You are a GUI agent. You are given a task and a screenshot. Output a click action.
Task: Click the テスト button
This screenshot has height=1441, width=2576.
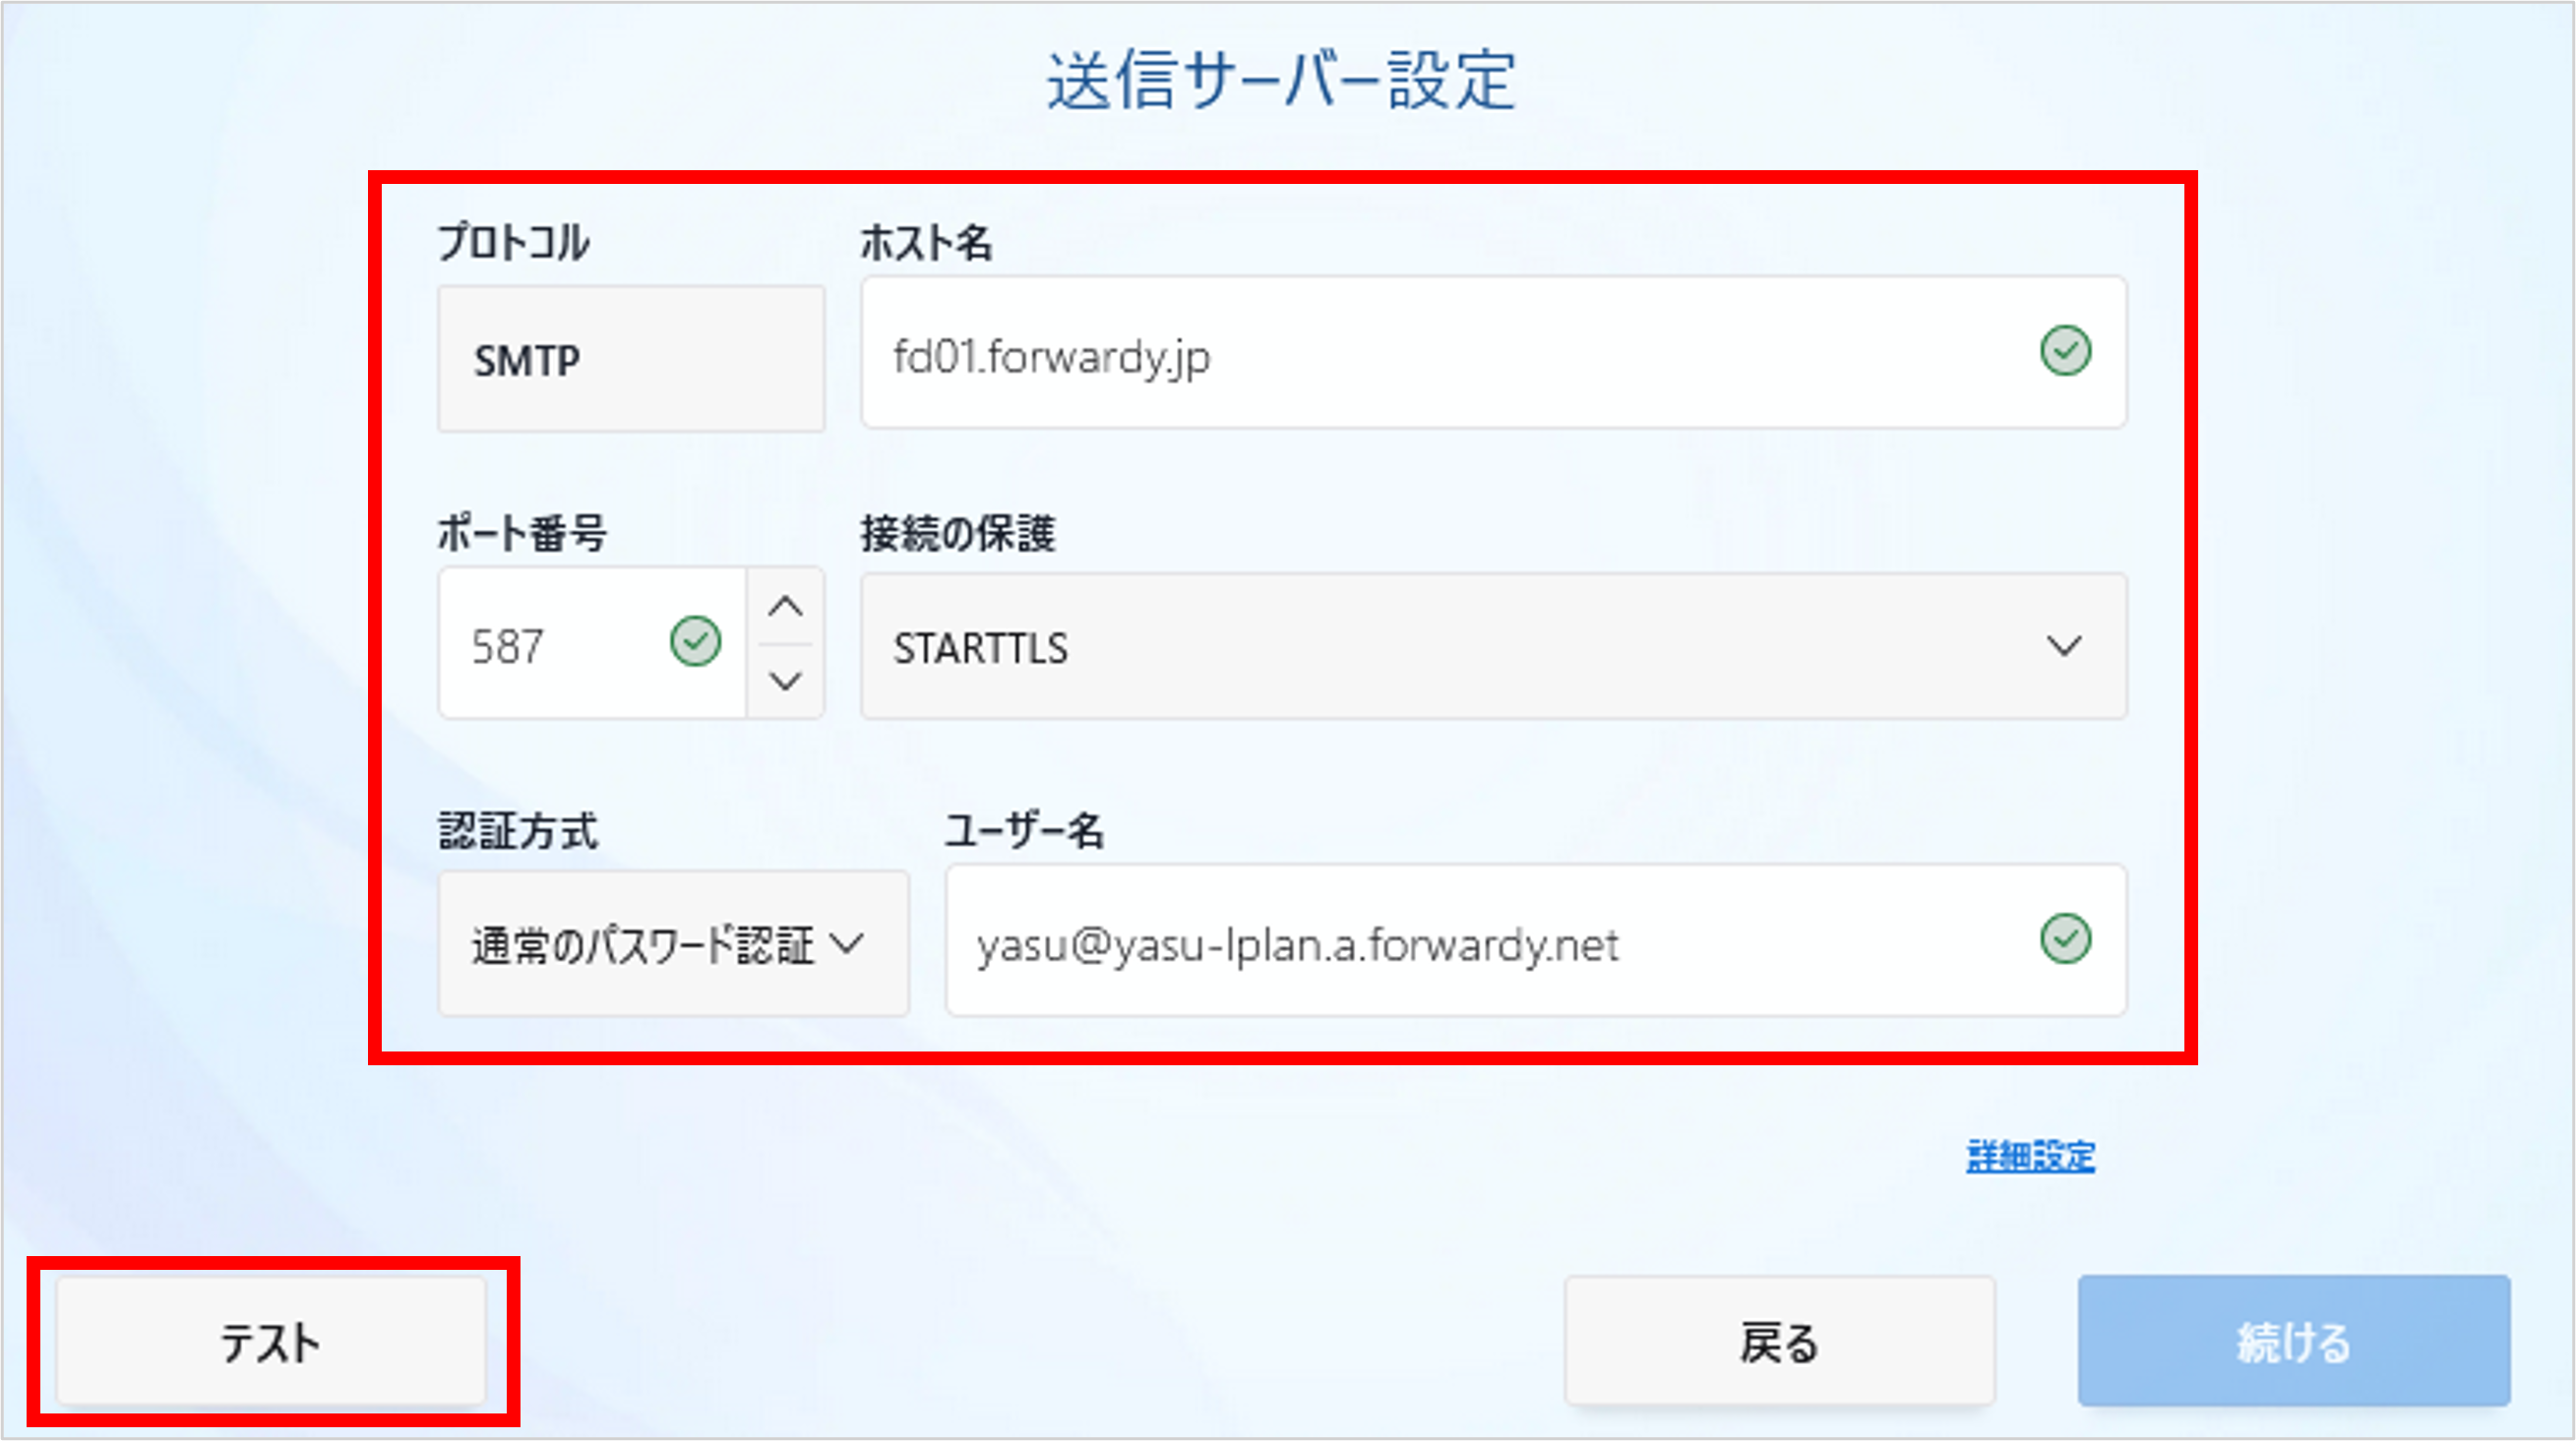tap(271, 1341)
